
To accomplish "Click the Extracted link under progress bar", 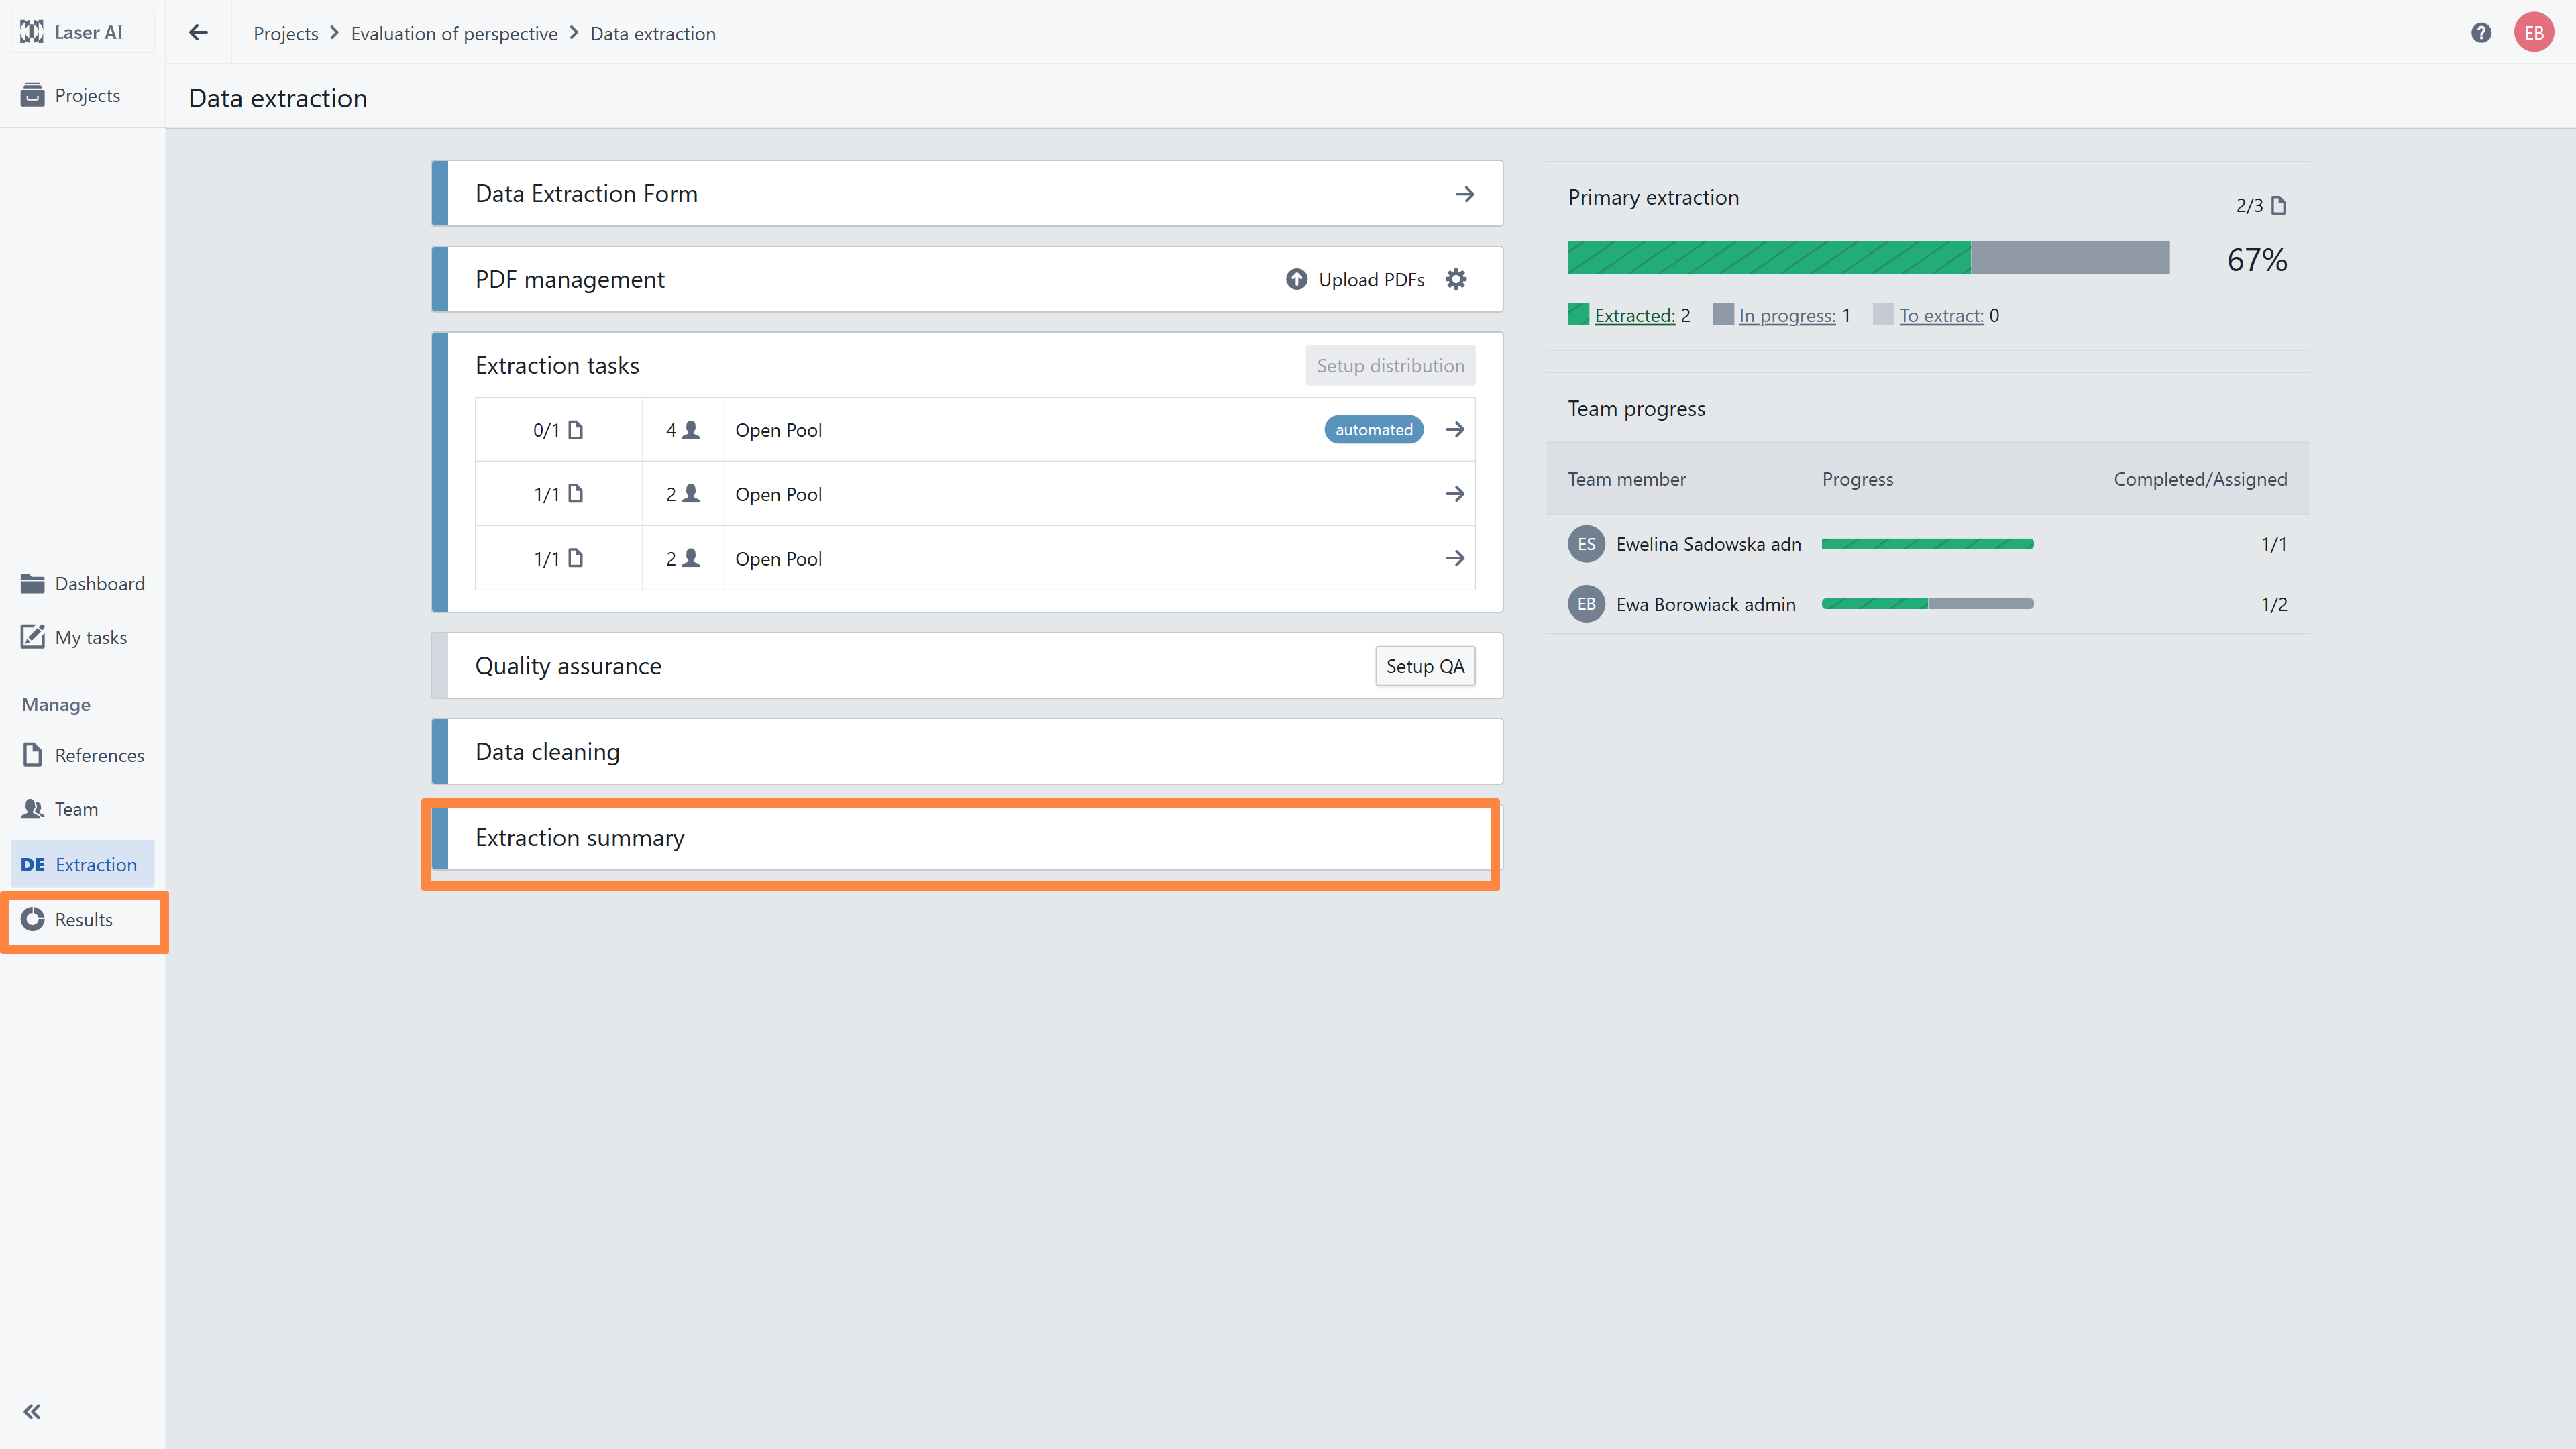I will (x=1634, y=316).
